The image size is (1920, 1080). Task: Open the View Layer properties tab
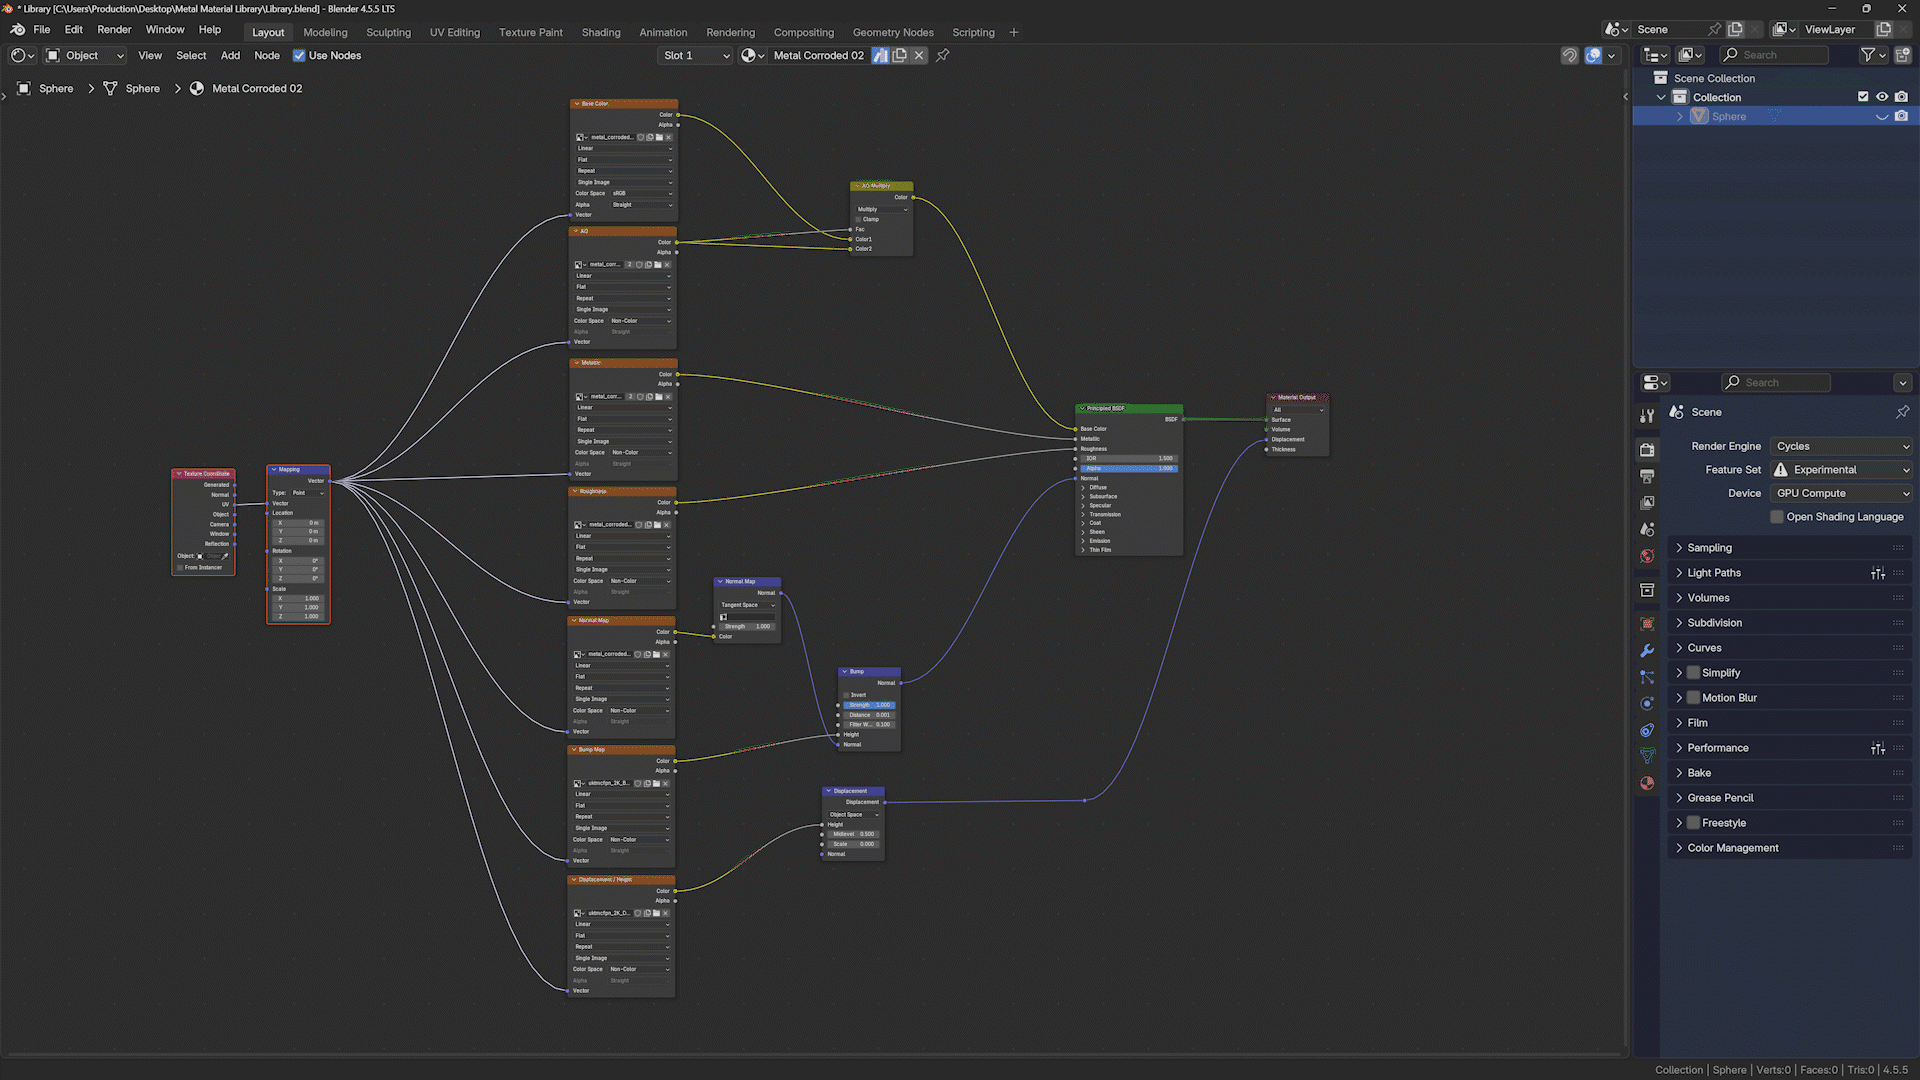tap(1647, 503)
